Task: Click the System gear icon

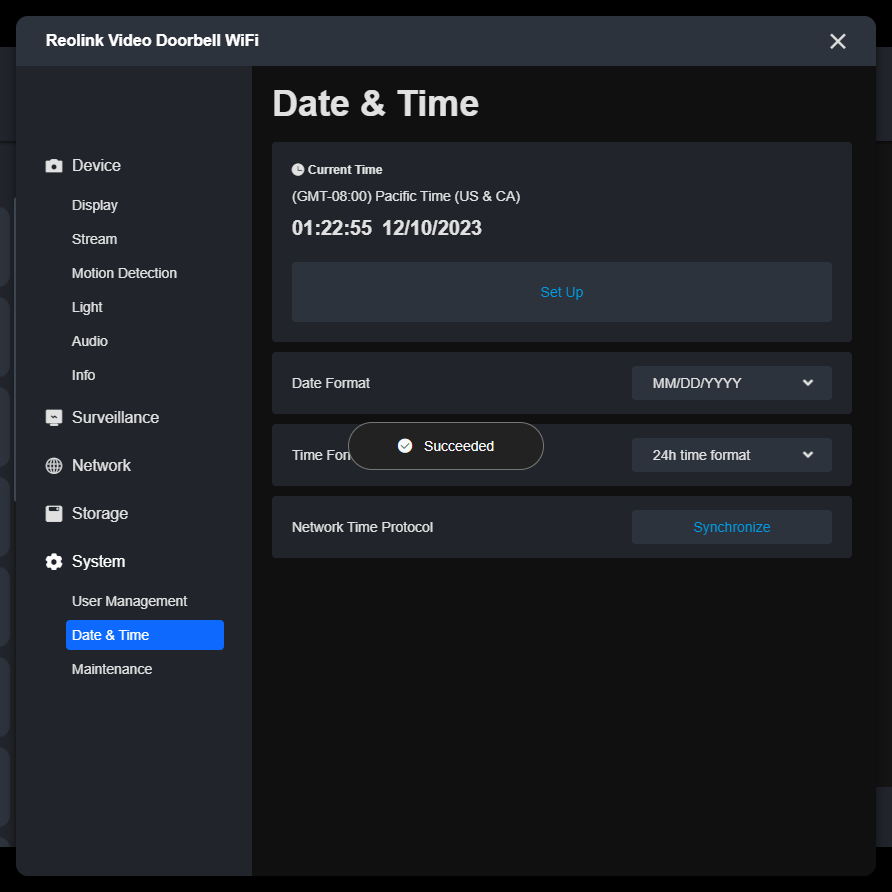Action: pos(53,561)
